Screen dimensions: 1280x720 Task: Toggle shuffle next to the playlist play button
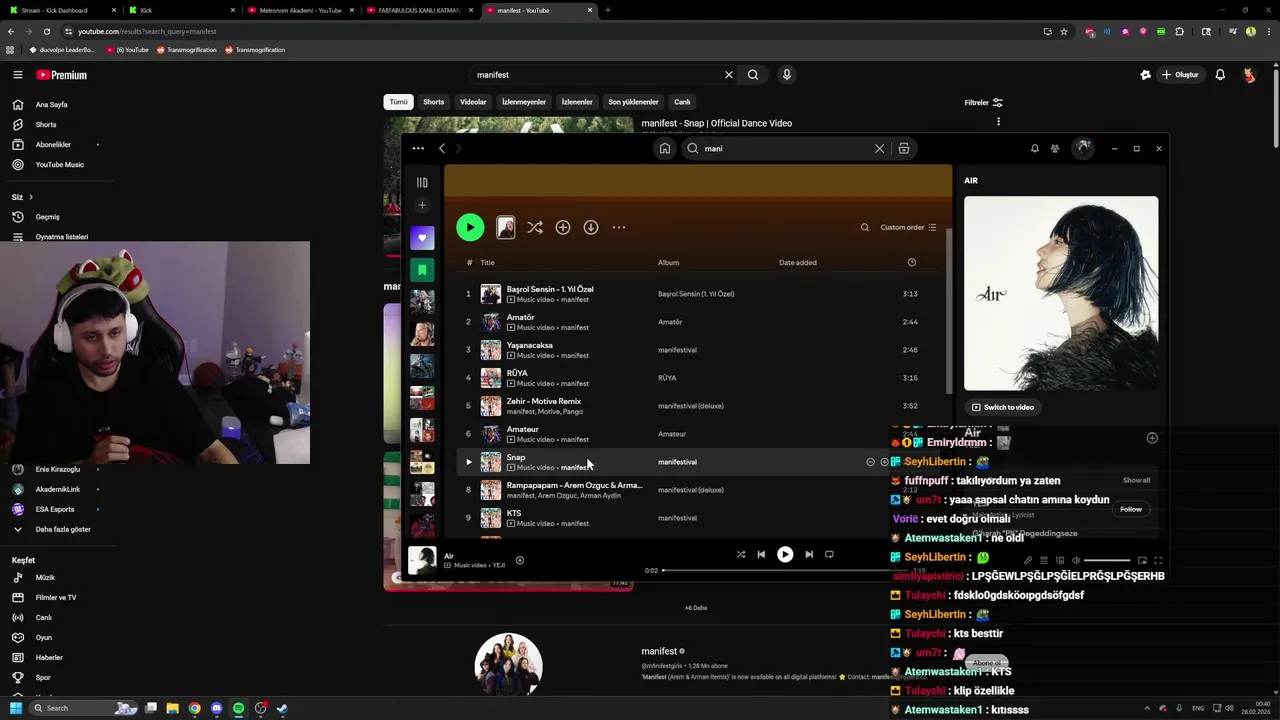click(x=535, y=227)
